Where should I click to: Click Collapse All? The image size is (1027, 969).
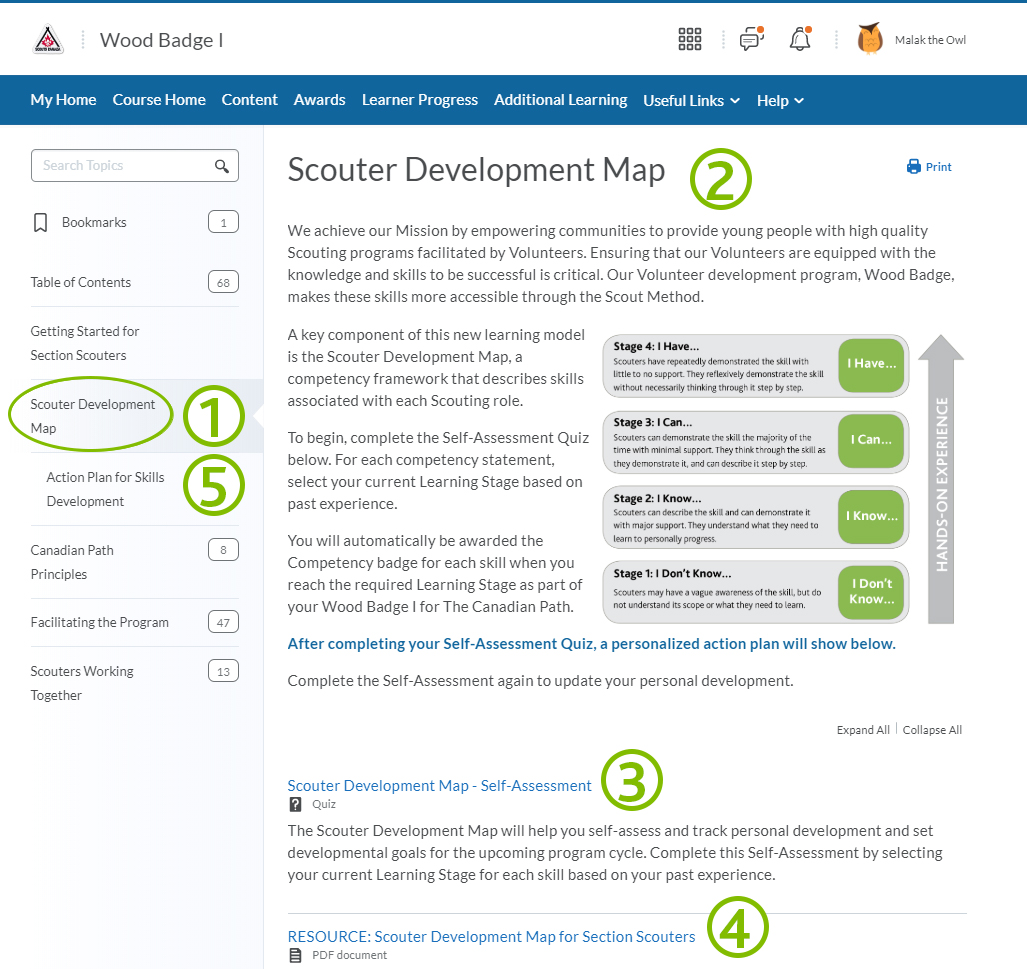[932, 730]
